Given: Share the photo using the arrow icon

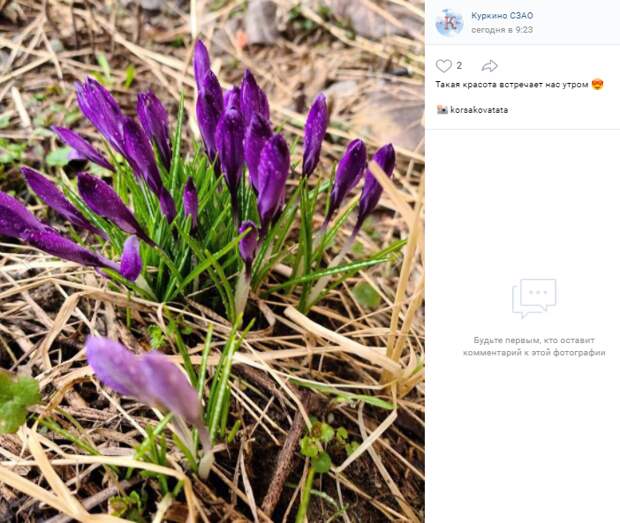Looking at the screenshot, I should point(489,66).
